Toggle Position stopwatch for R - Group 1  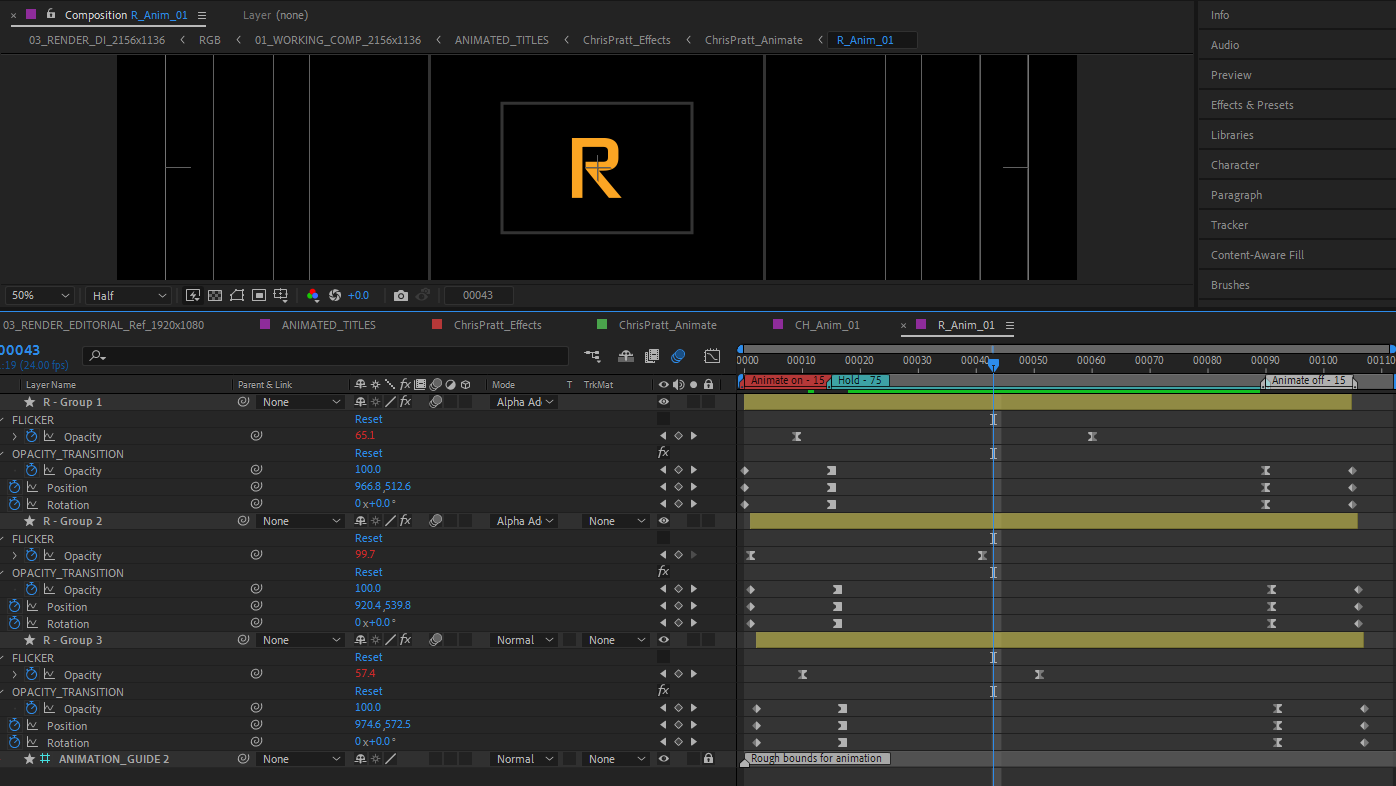tap(14, 488)
